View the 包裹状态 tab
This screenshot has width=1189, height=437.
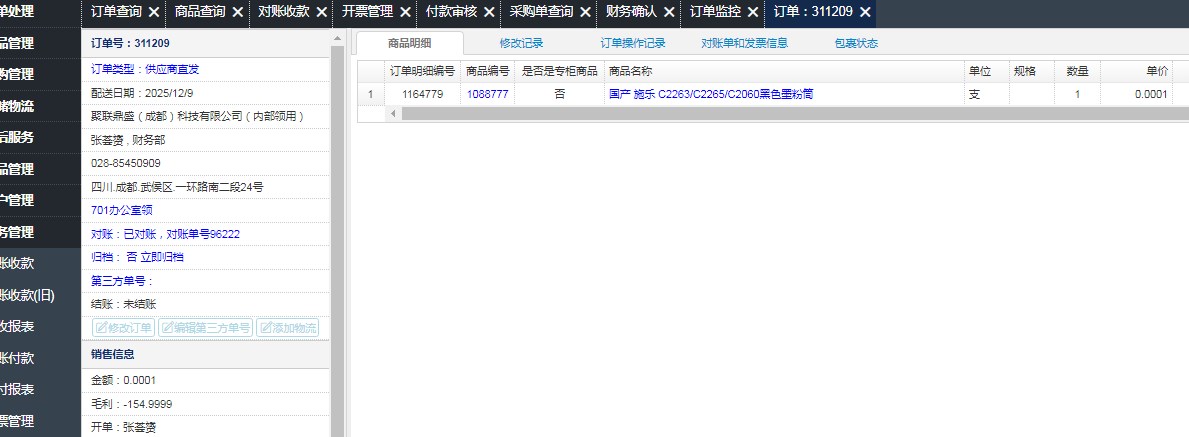tap(856, 44)
